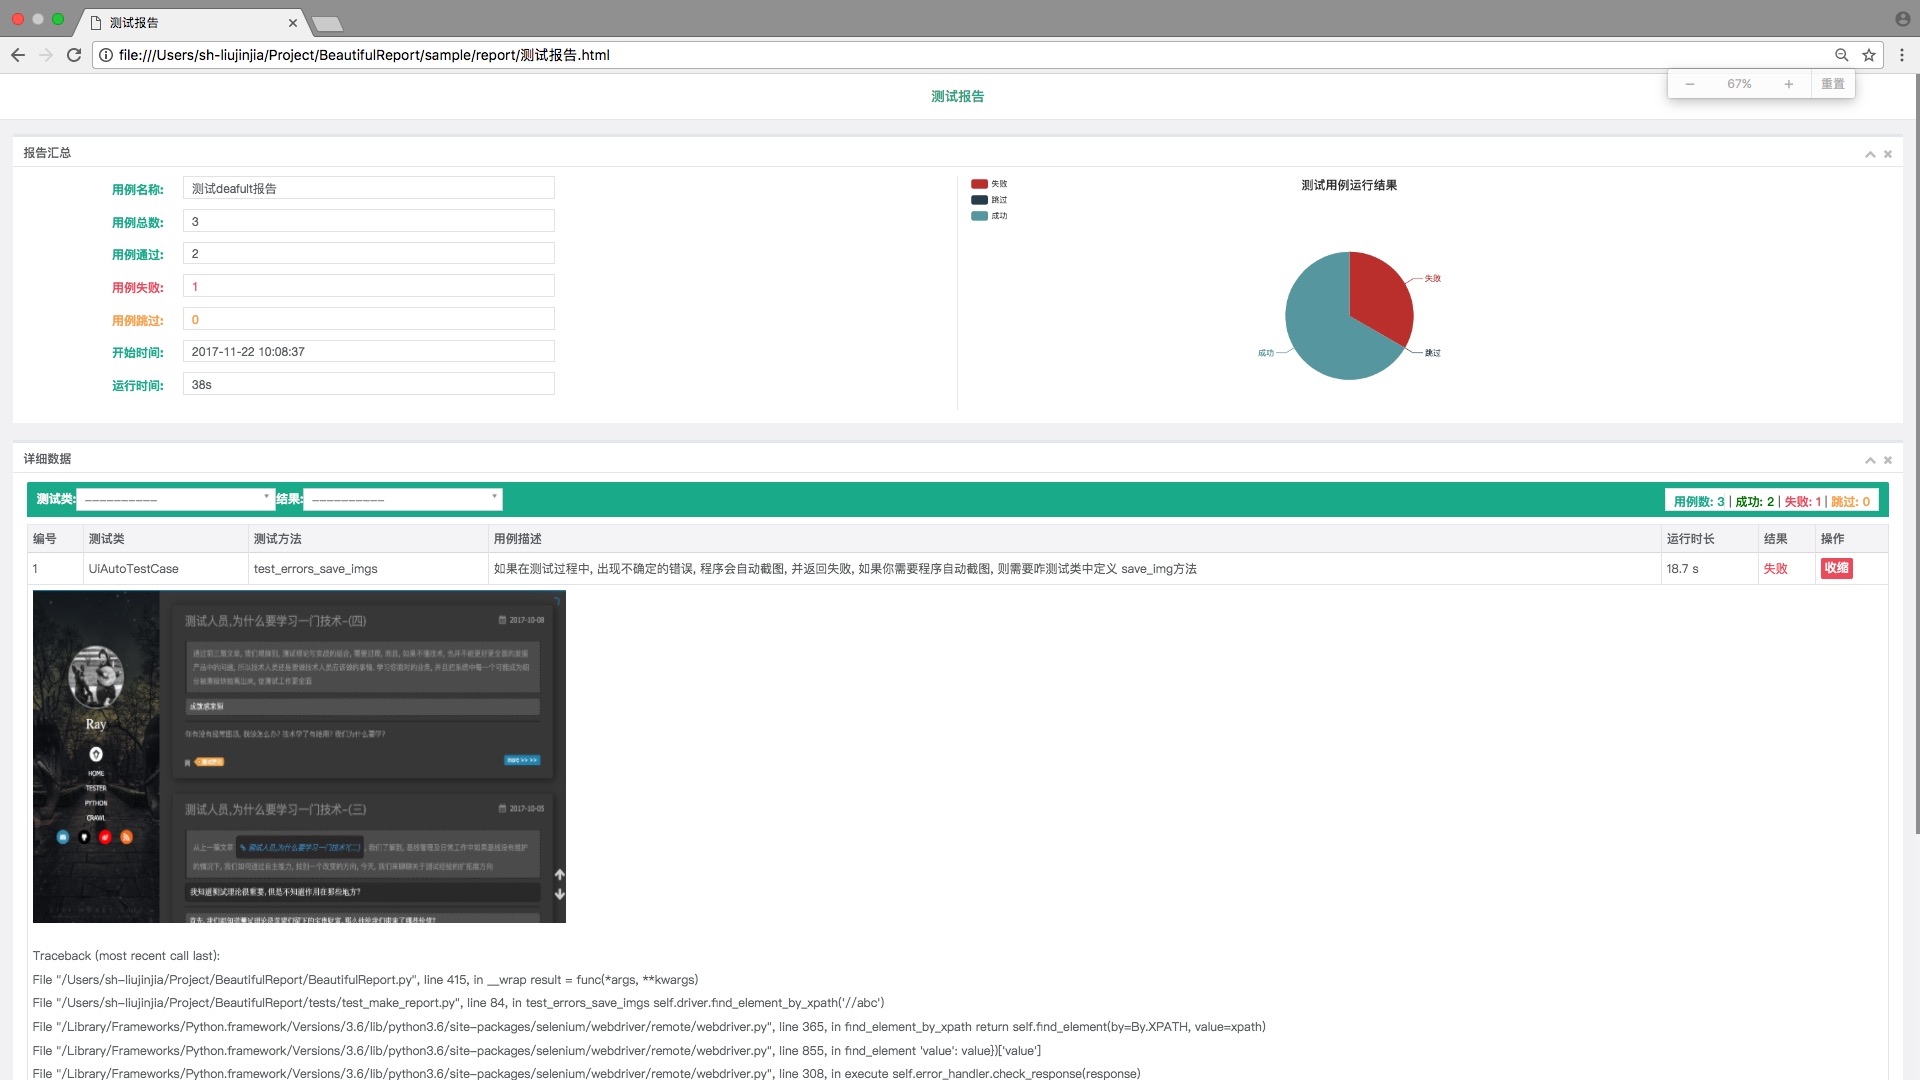Viewport: 1920px width, 1080px height.
Task: Click the minus zoom-out button
Action: [1690, 84]
